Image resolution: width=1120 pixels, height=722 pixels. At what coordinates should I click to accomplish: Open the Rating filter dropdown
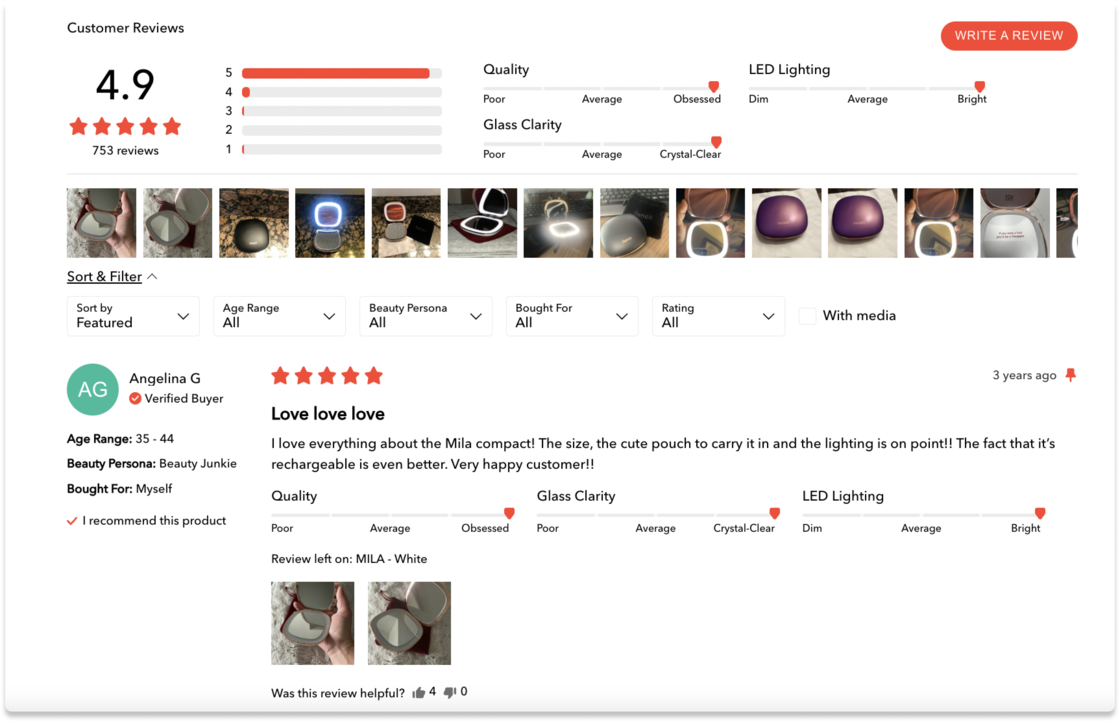coord(719,316)
